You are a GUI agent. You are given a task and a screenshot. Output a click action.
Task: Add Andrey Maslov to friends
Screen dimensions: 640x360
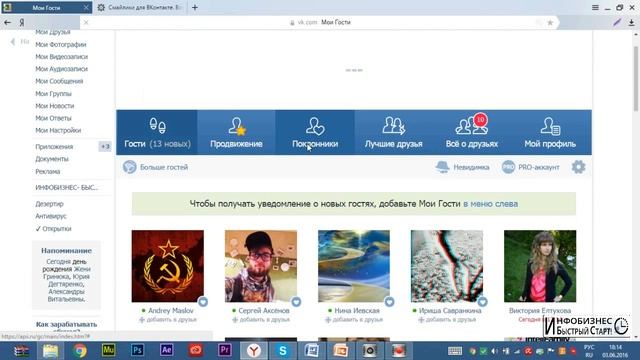pyautogui.click(x=168, y=320)
